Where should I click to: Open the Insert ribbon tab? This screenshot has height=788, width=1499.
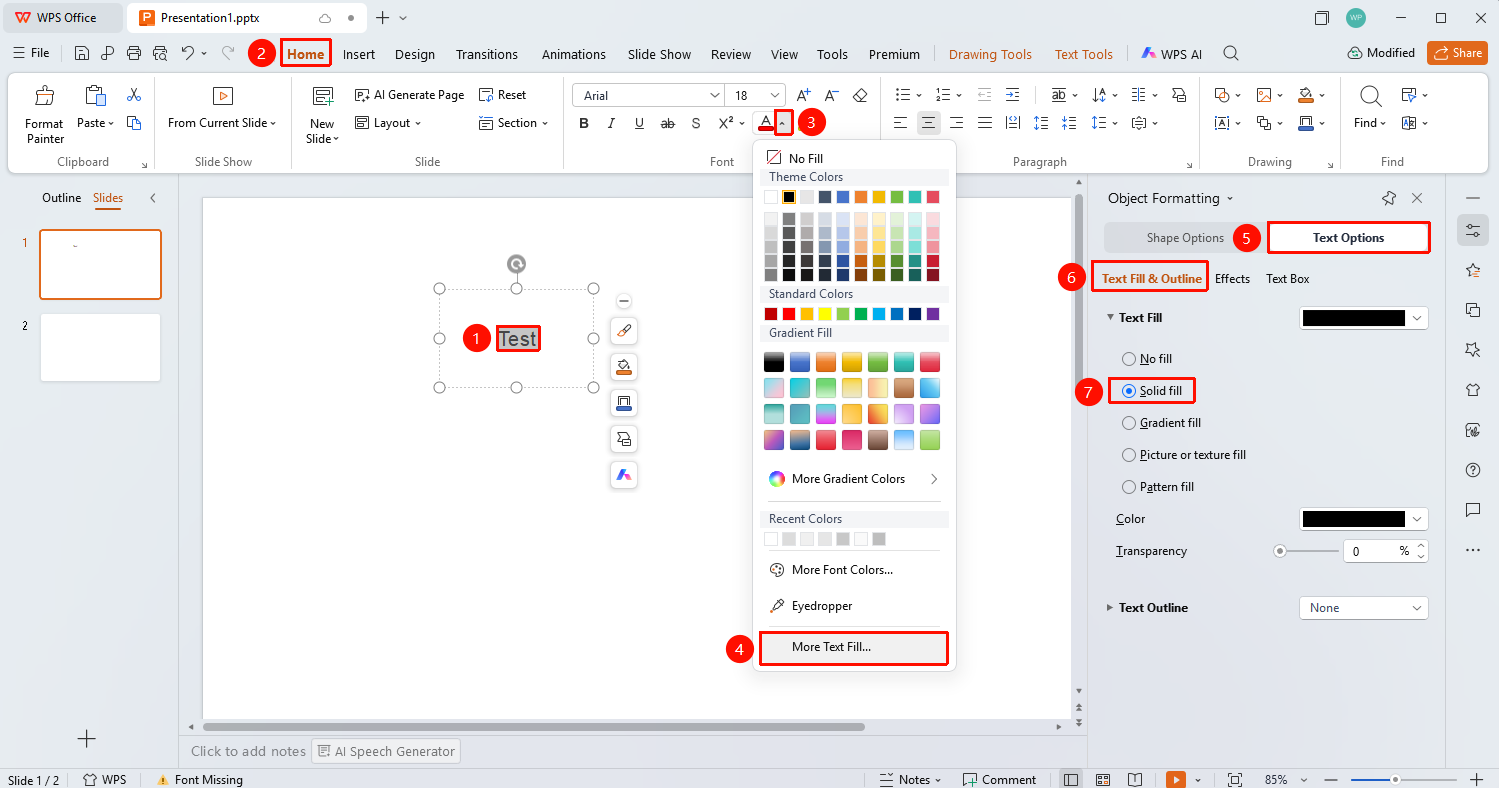359,54
